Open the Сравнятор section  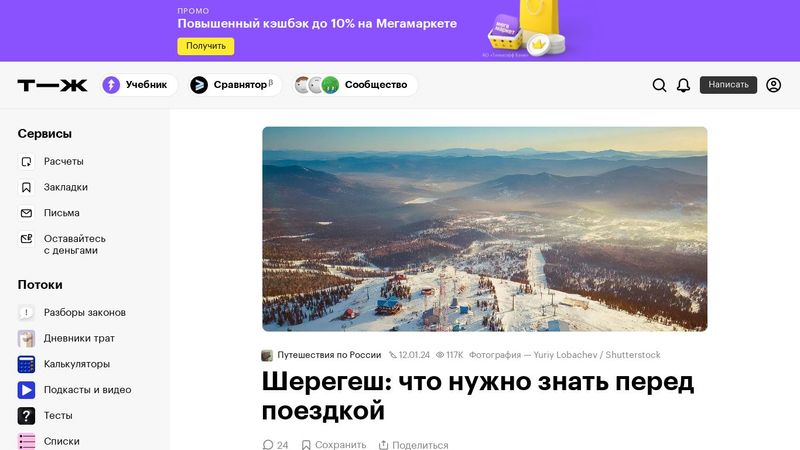point(235,85)
